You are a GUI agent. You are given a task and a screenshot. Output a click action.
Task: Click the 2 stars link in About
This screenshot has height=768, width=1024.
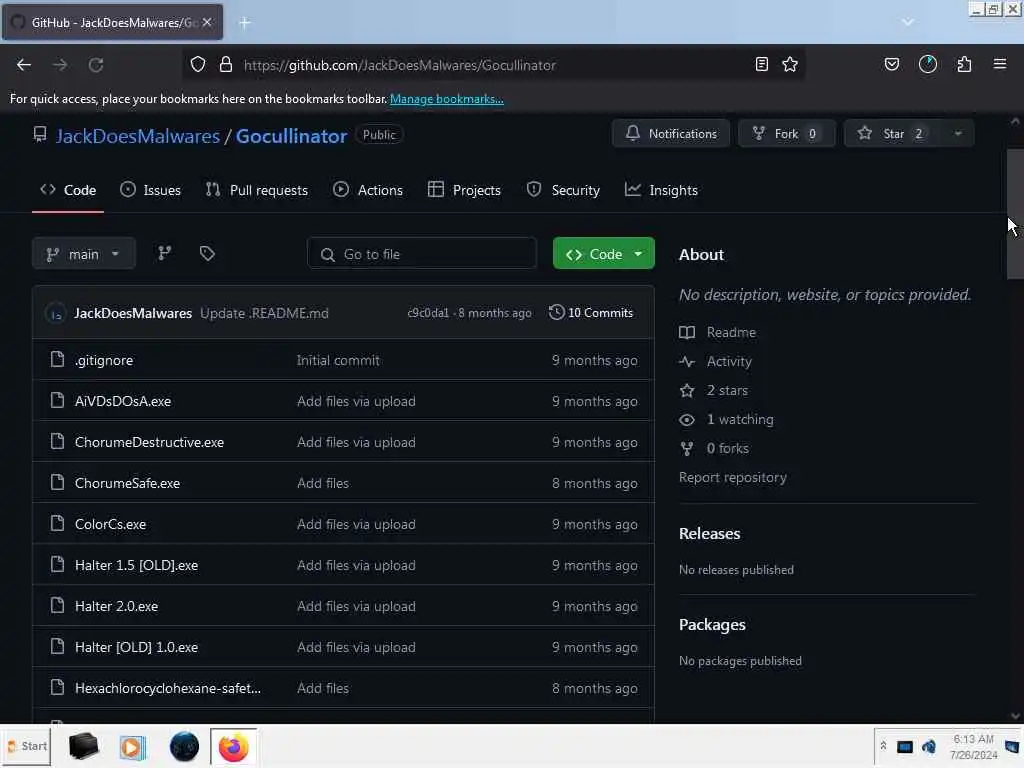pyautogui.click(x=727, y=391)
